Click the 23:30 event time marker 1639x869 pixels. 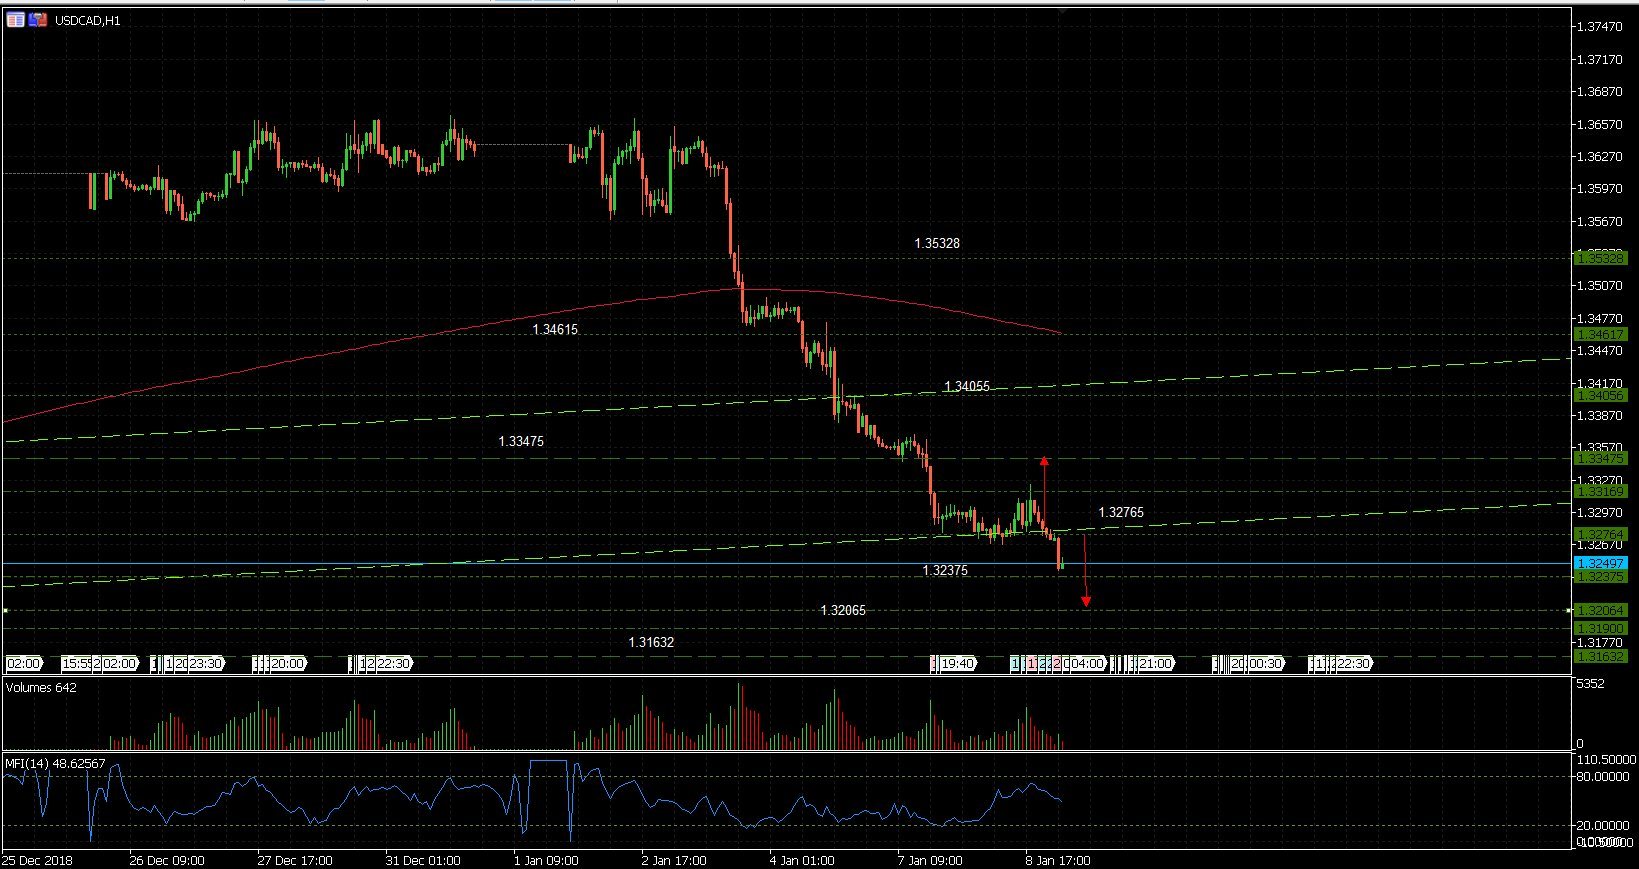[207, 663]
